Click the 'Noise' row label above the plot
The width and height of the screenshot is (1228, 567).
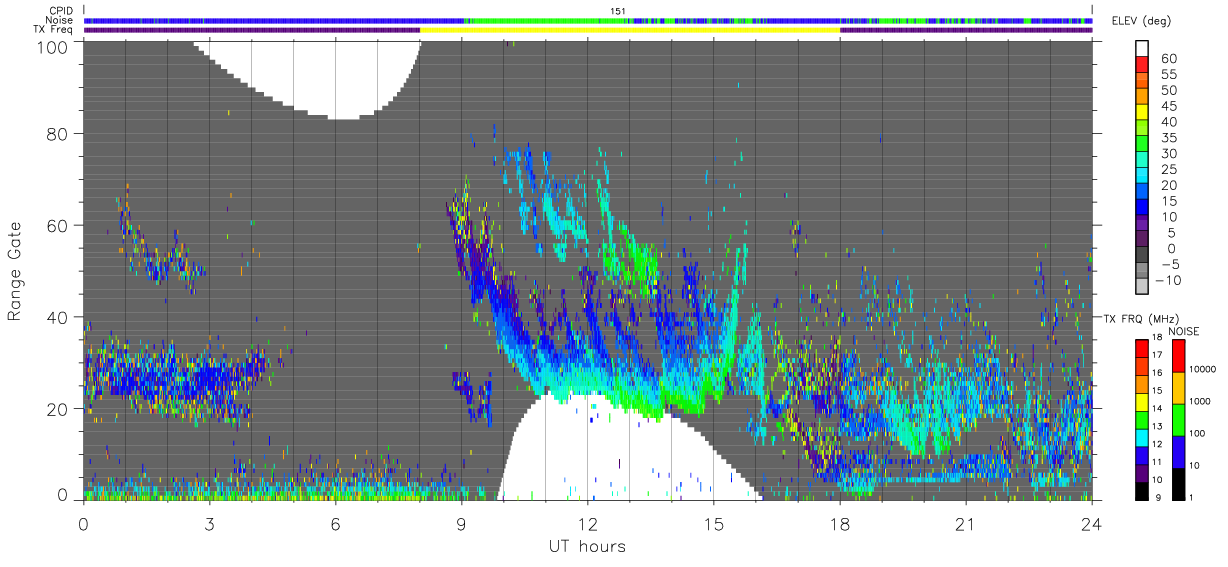pyautogui.click(x=59, y=20)
